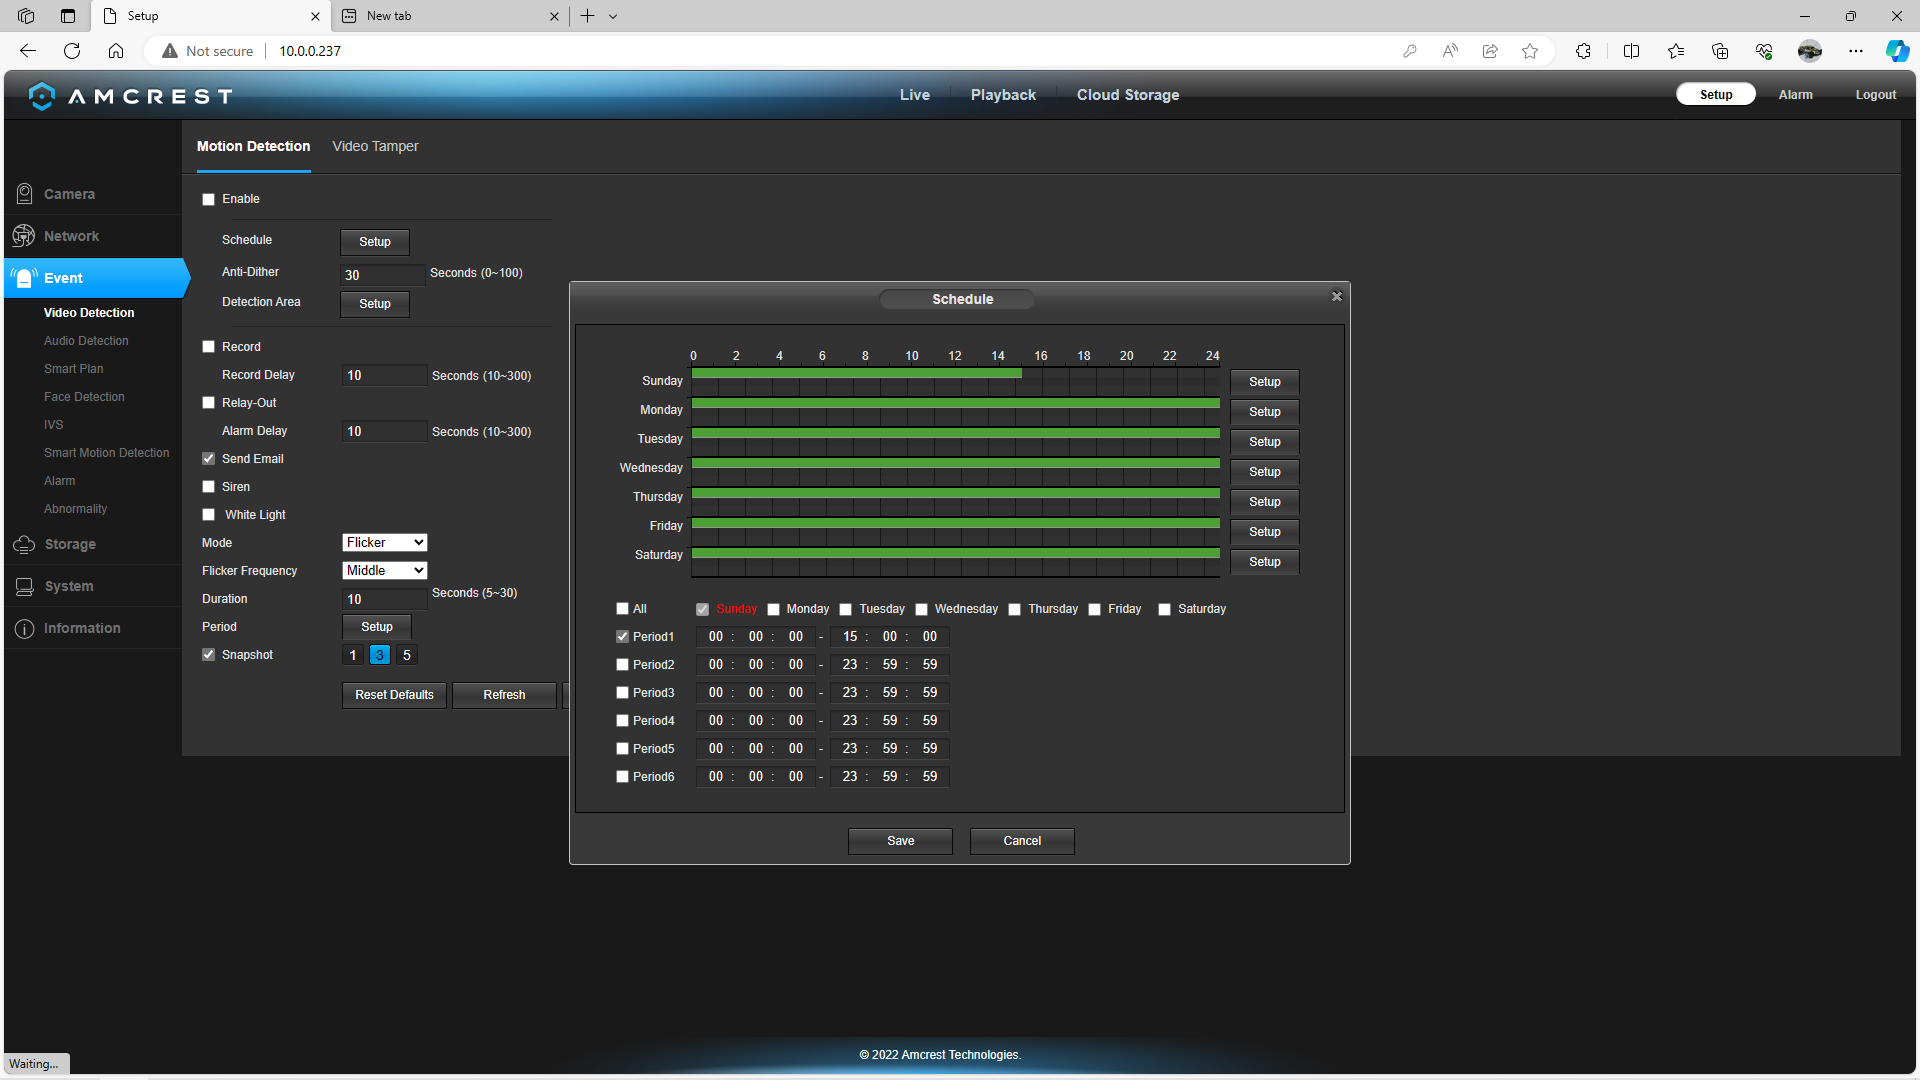Click Logout link
1920x1080 pixels.
coord(1875,95)
